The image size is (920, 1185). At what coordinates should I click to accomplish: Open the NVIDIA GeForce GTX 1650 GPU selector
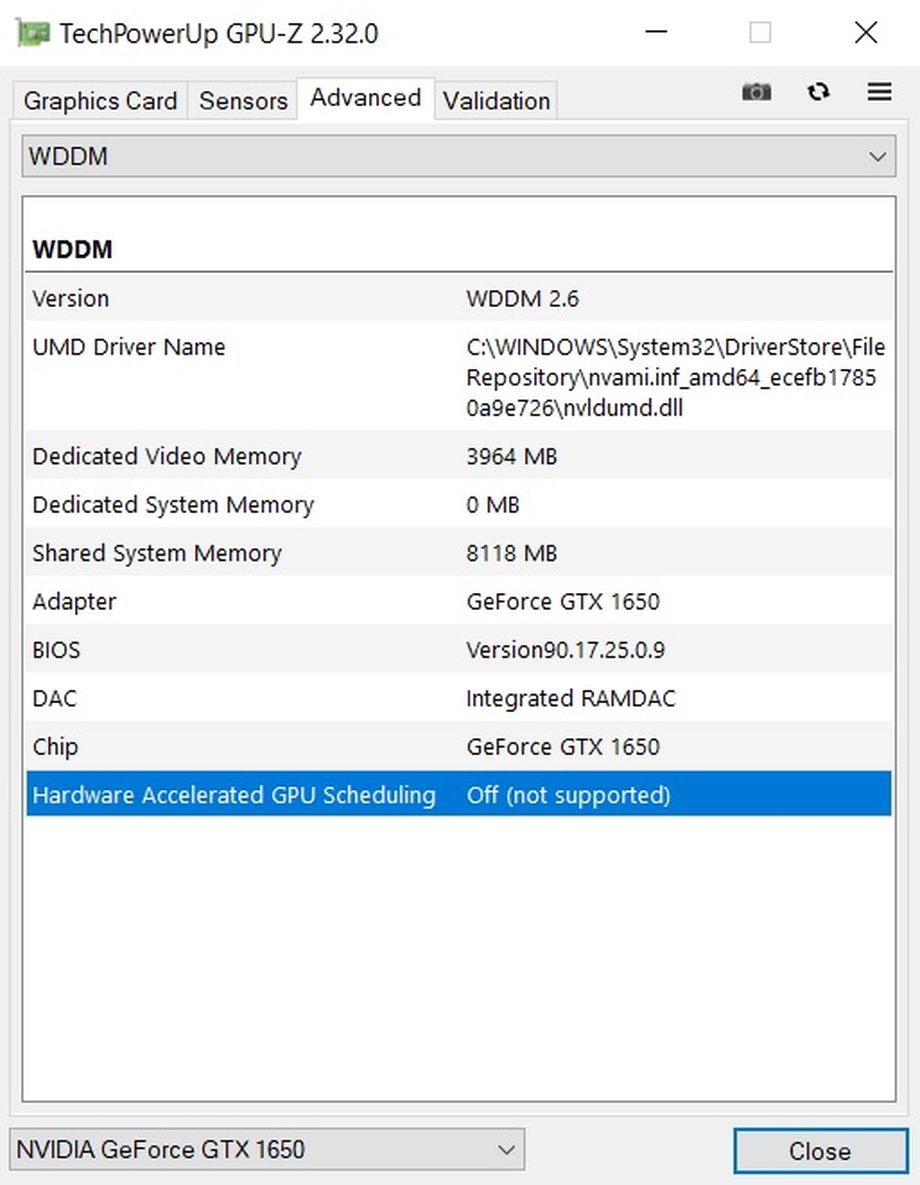pyautogui.click(x=267, y=1149)
